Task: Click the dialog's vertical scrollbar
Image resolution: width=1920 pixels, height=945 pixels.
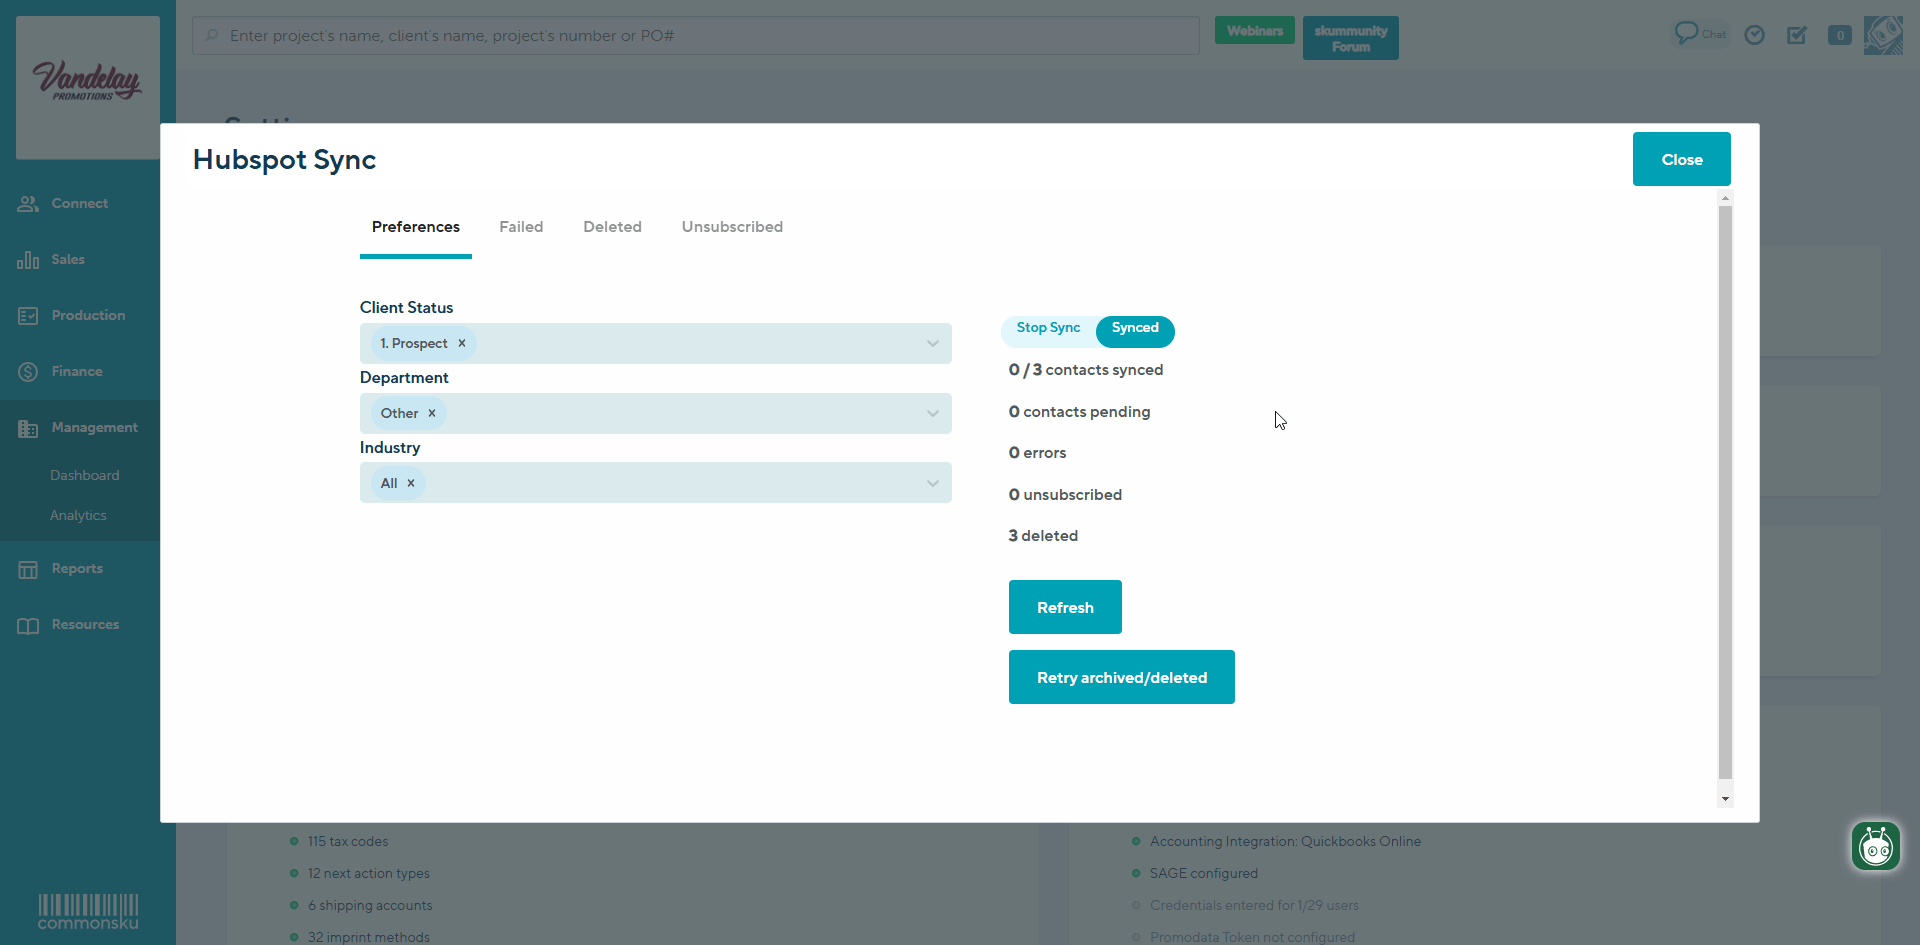Action: [x=1724, y=490]
